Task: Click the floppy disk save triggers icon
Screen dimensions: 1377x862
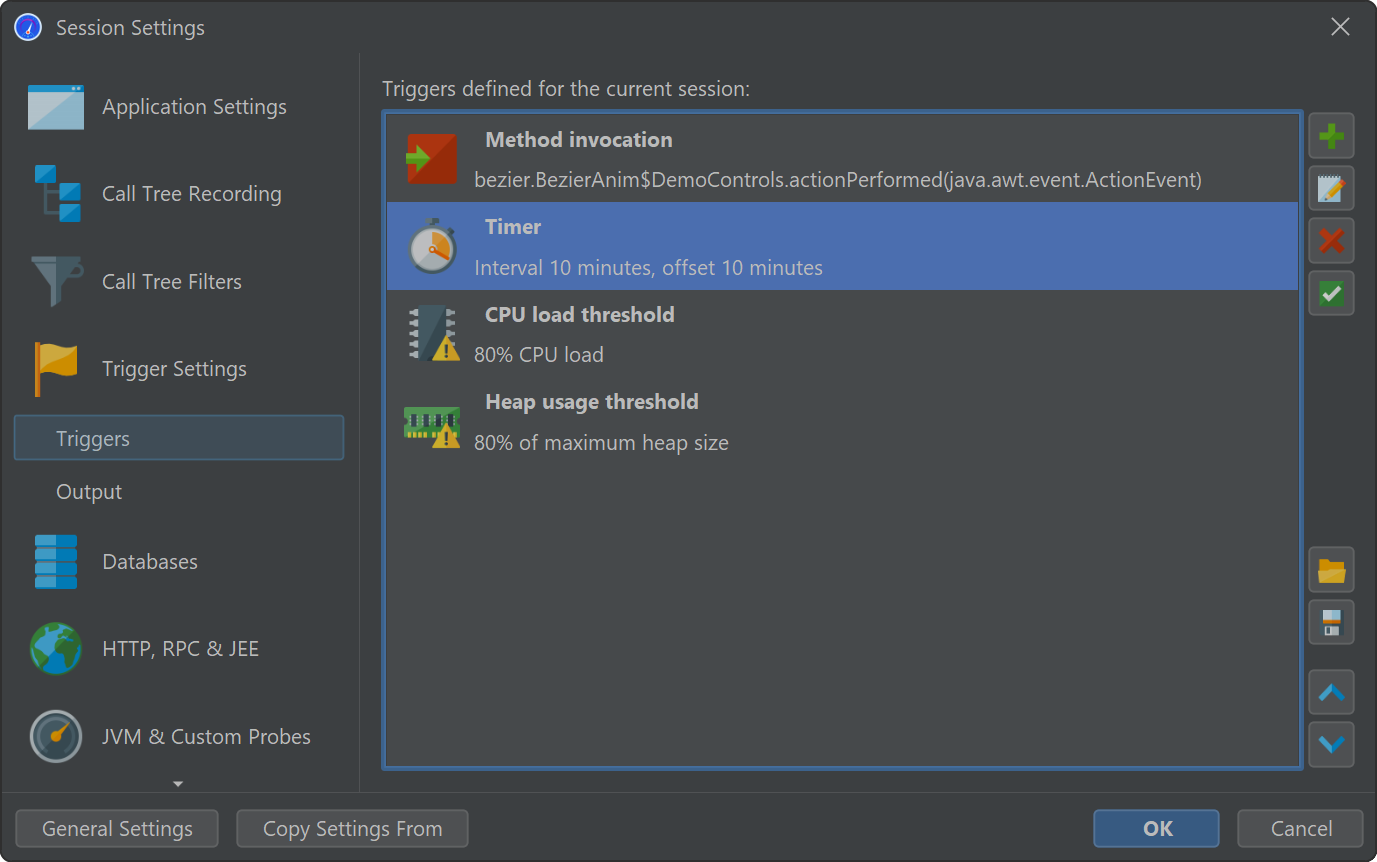Action: coord(1331,622)
